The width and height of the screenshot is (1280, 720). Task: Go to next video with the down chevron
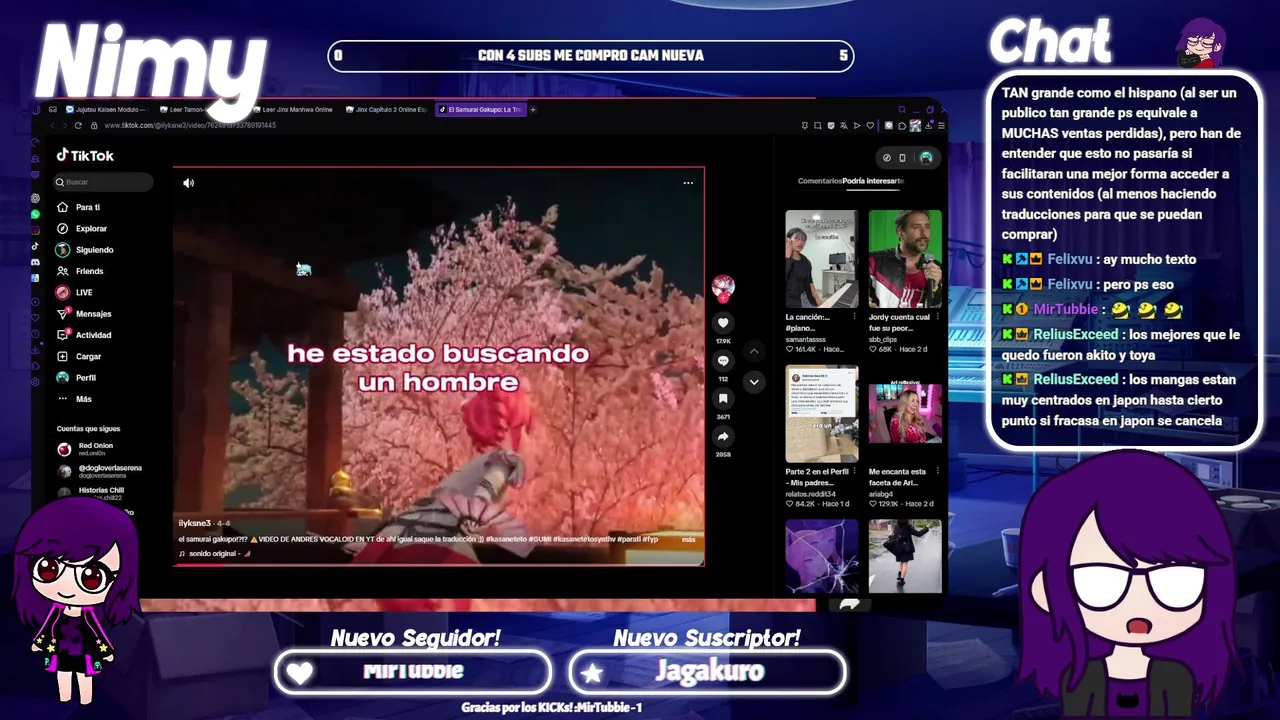click(x=754, y=381)
